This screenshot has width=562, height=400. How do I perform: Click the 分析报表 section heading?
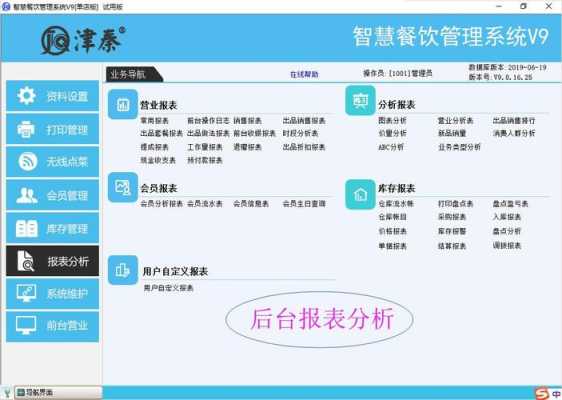[x=397, y=105]
